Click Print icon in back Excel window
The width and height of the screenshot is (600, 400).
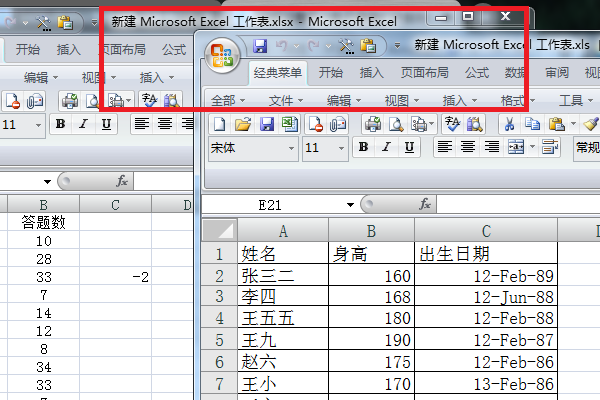[x=70, y=101]
